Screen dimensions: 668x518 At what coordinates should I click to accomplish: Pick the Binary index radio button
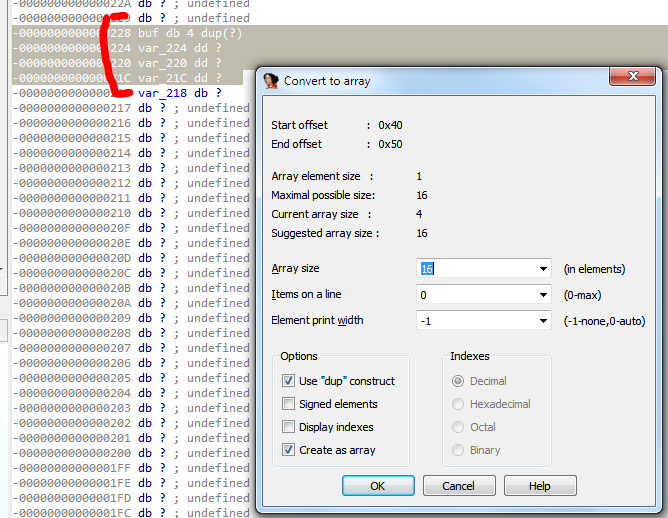[x=459, y=450]
